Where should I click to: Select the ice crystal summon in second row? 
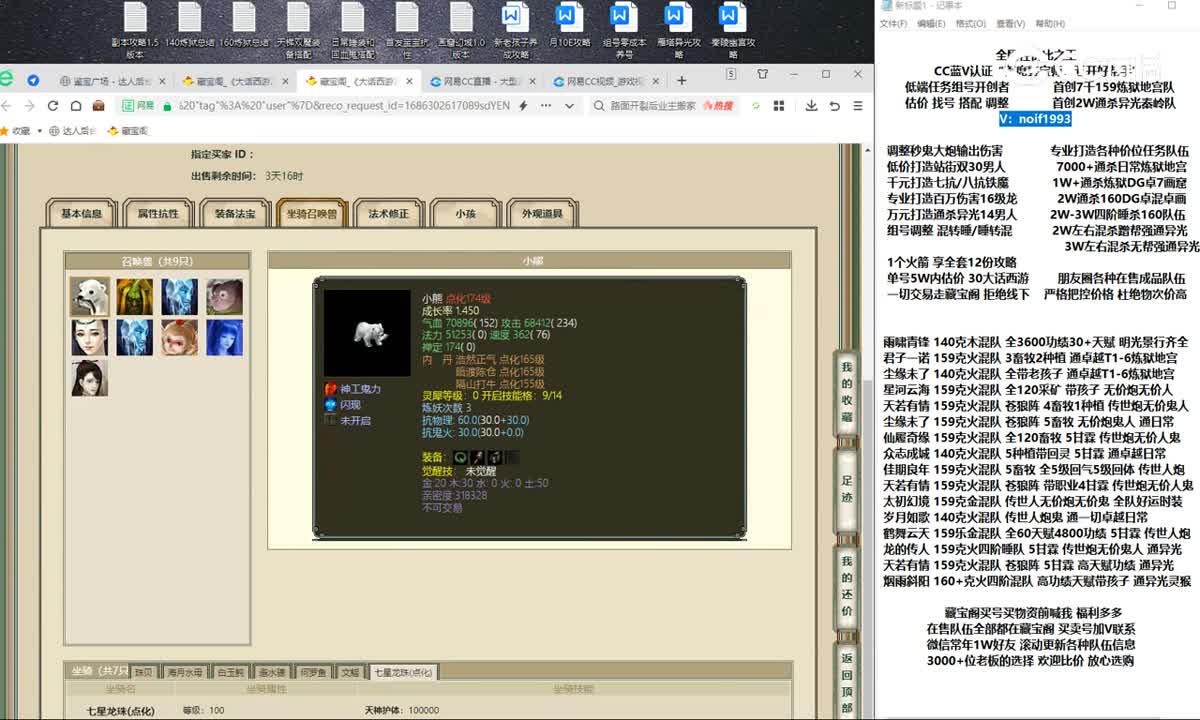point(135,337)
